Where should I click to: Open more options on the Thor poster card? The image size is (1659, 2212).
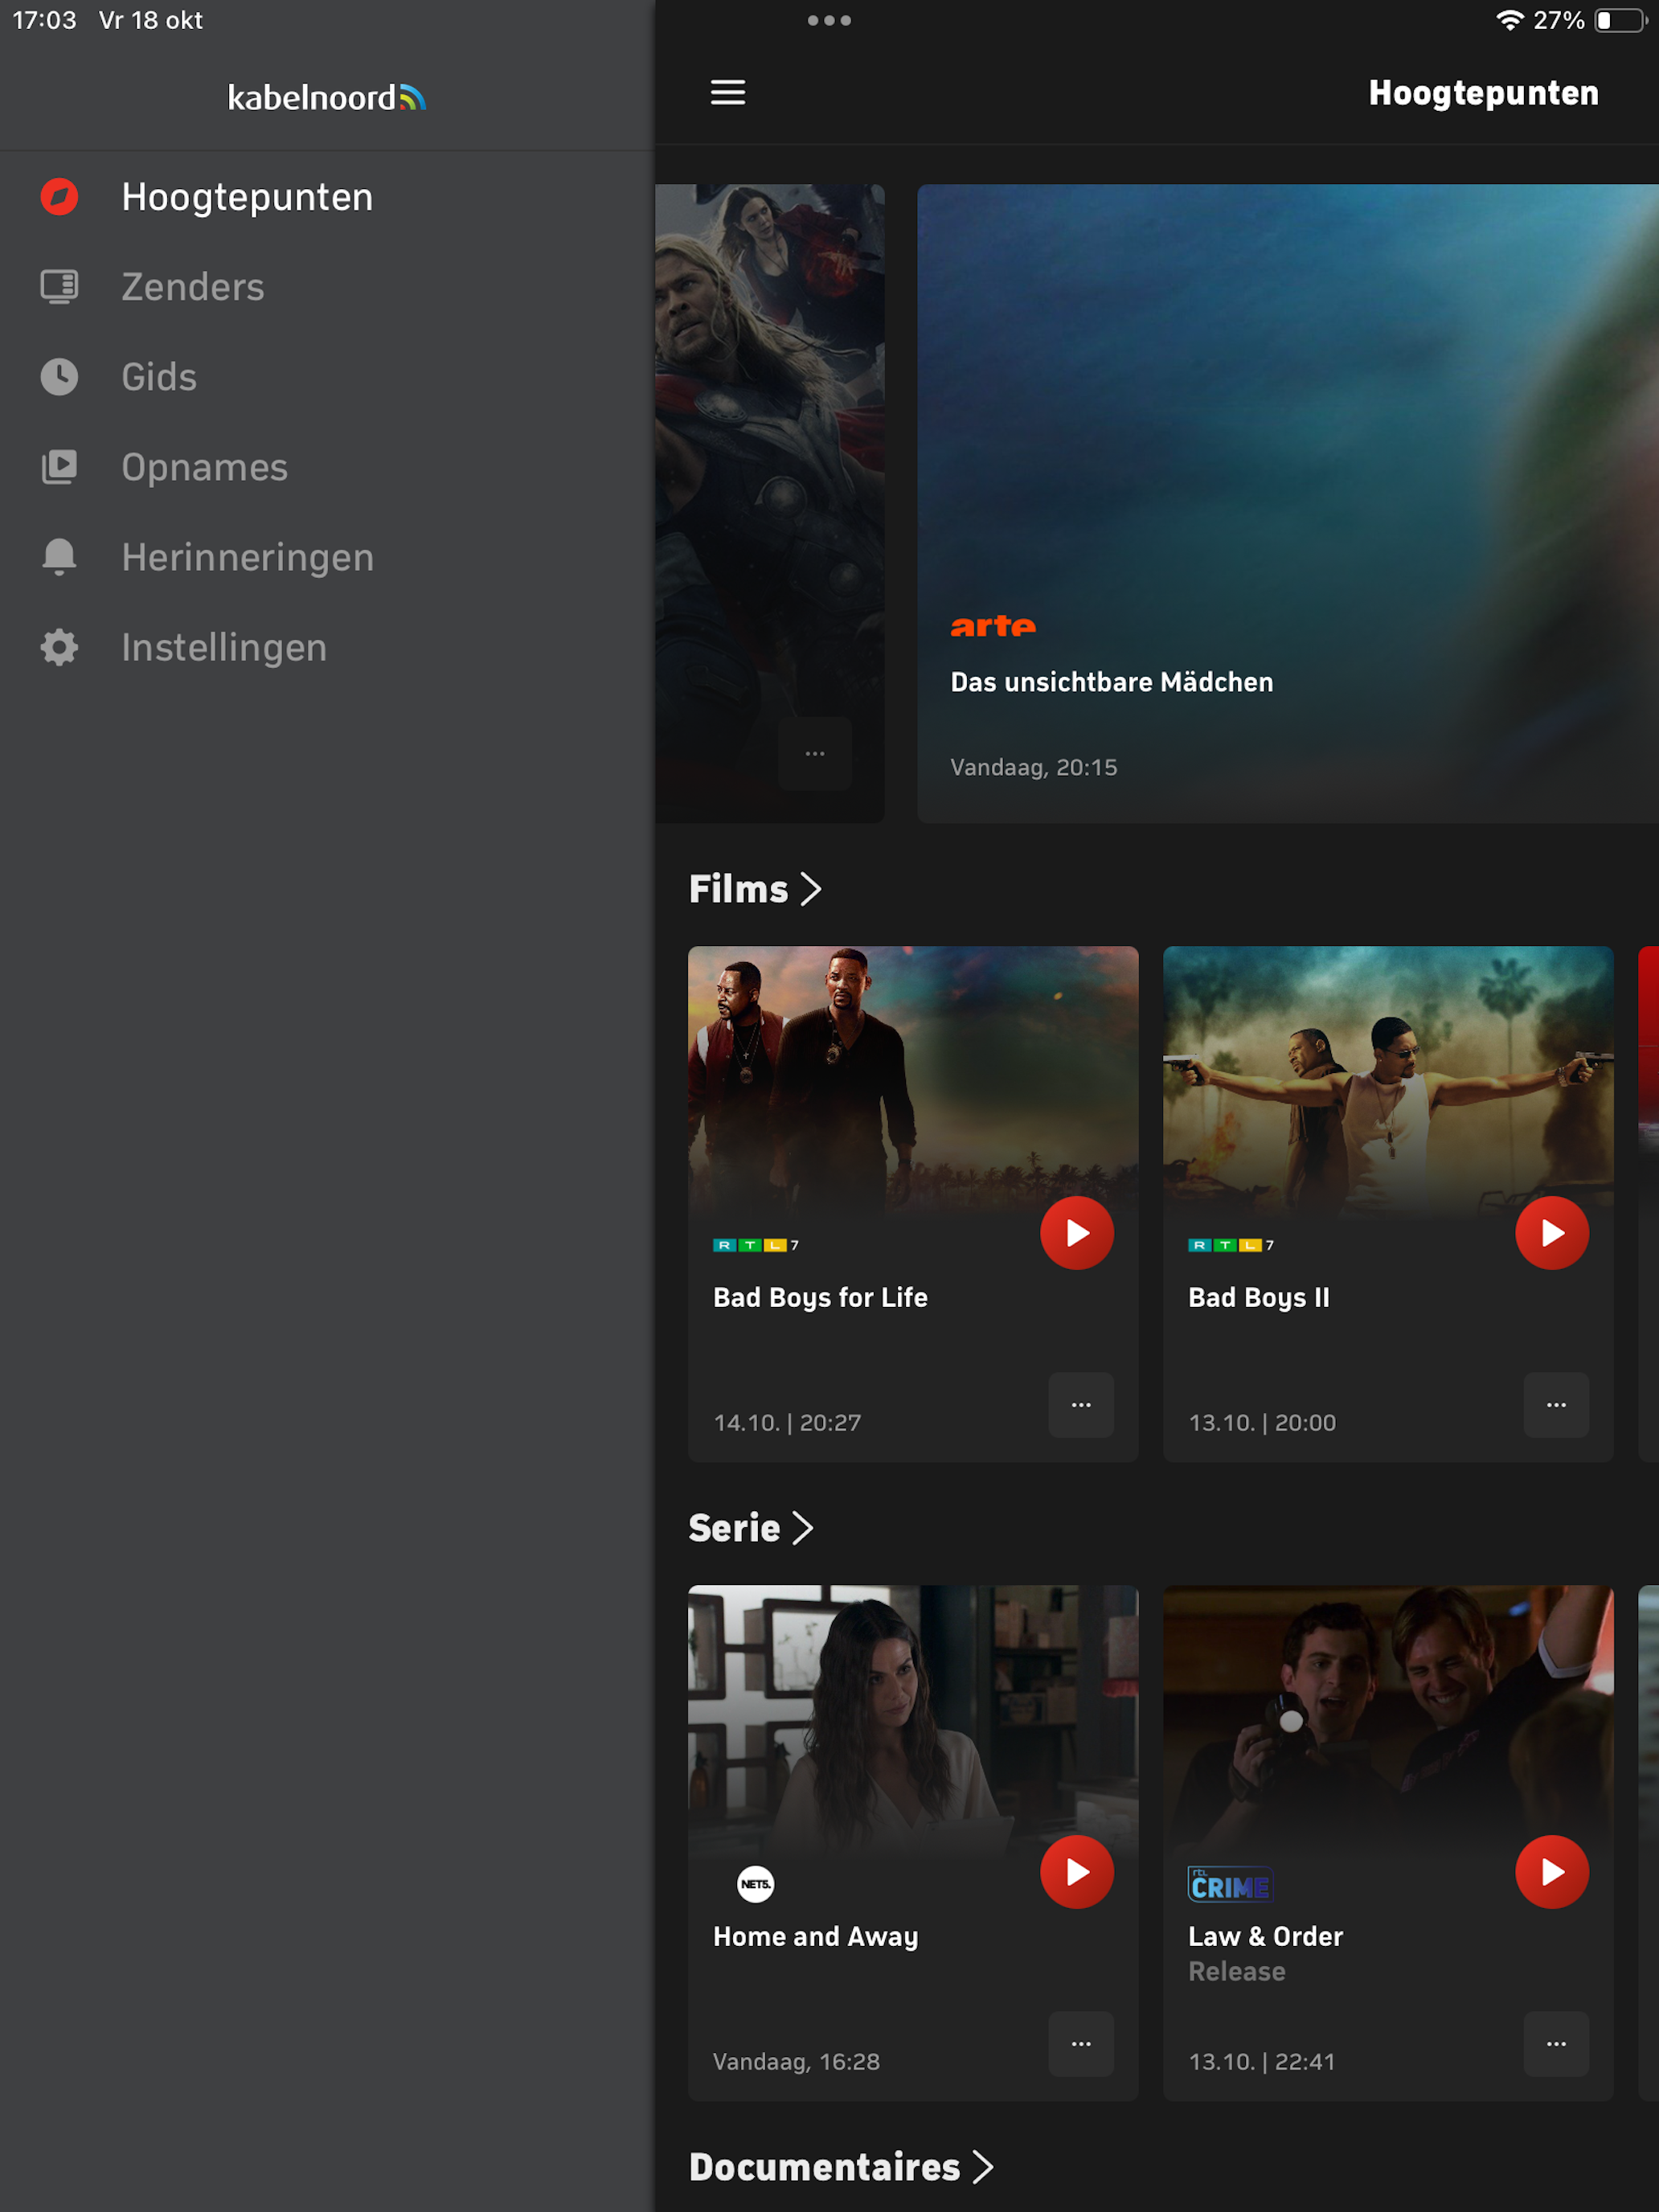pos(815,753)
